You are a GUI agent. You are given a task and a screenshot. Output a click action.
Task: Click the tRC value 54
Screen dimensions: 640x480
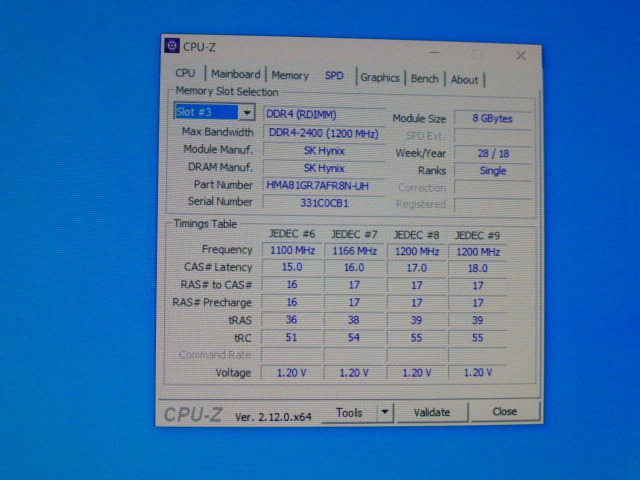point(354,338)
